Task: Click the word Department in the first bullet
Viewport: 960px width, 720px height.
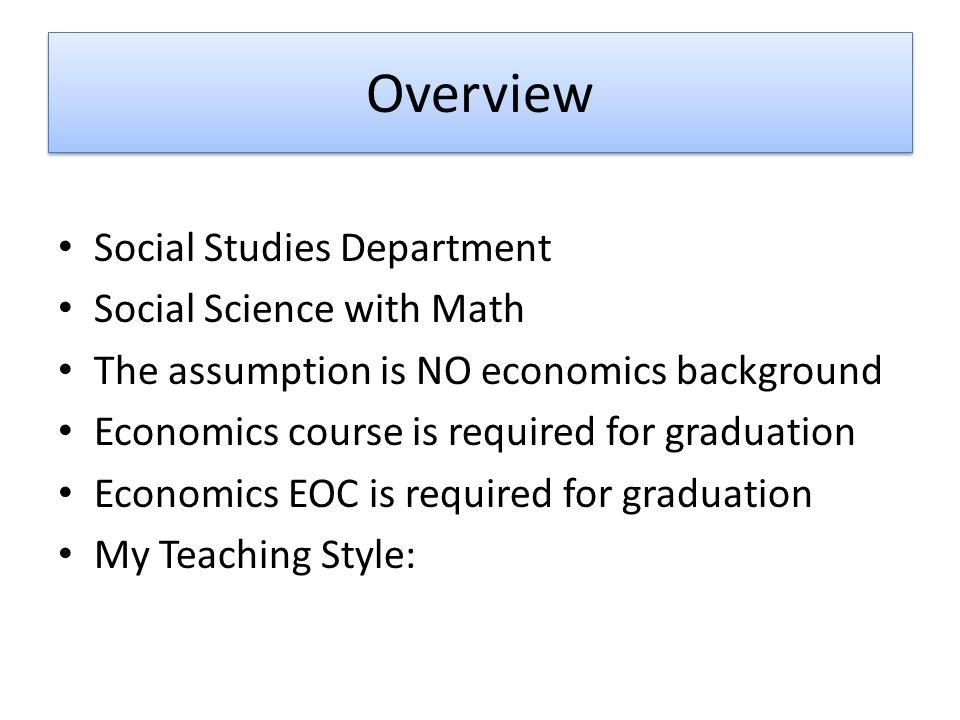Action: [x=445, y=250]
